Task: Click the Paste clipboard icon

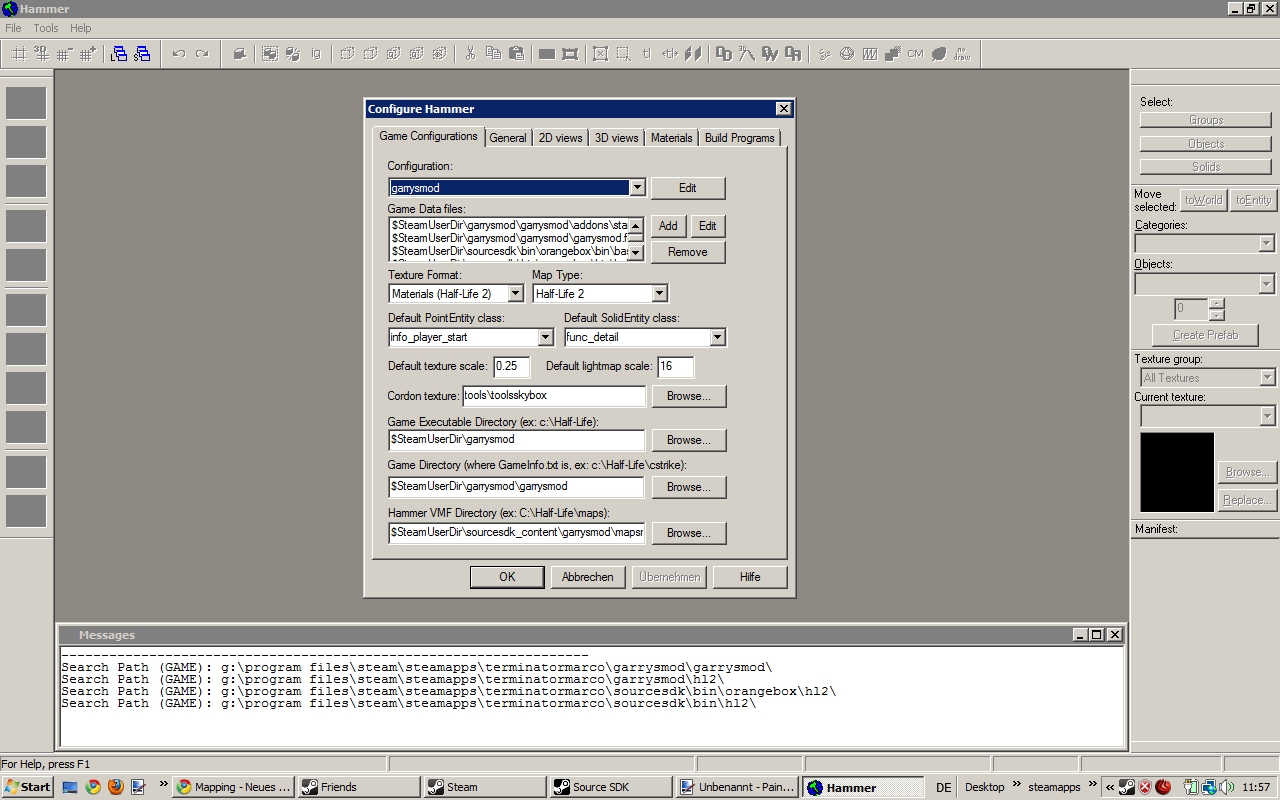Action: point(516,54)
